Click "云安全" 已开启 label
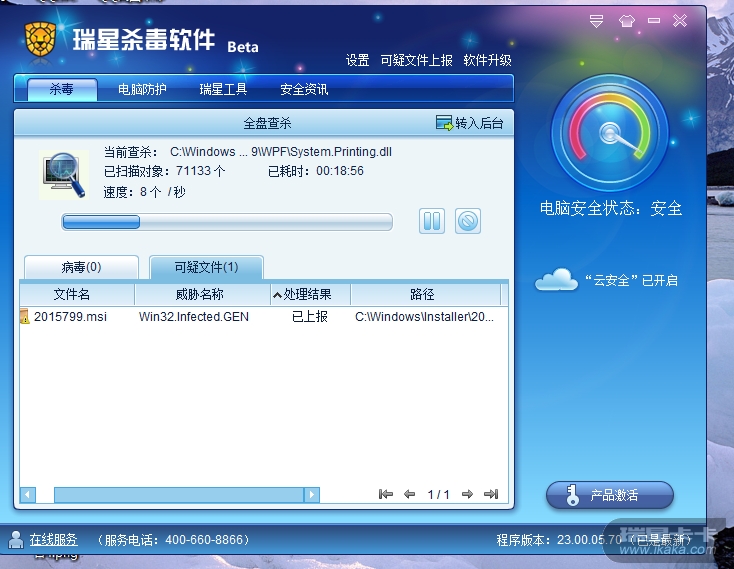 (631, 280)
